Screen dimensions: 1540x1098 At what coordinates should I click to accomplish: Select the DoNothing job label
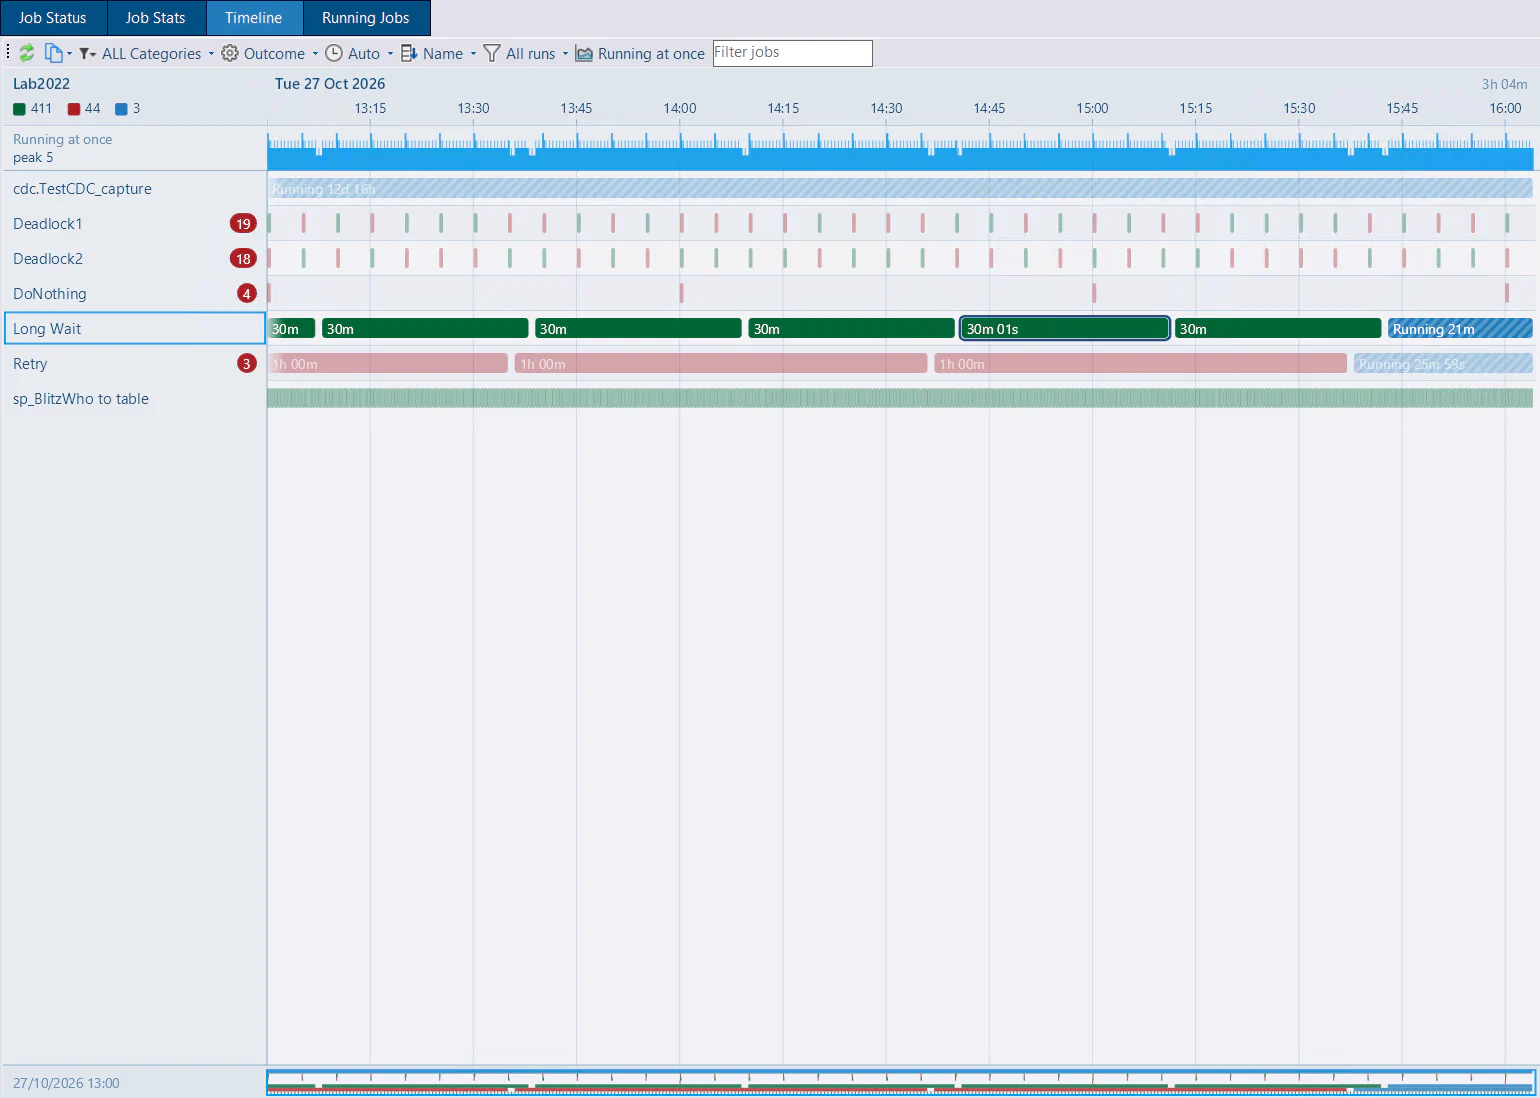50,294
